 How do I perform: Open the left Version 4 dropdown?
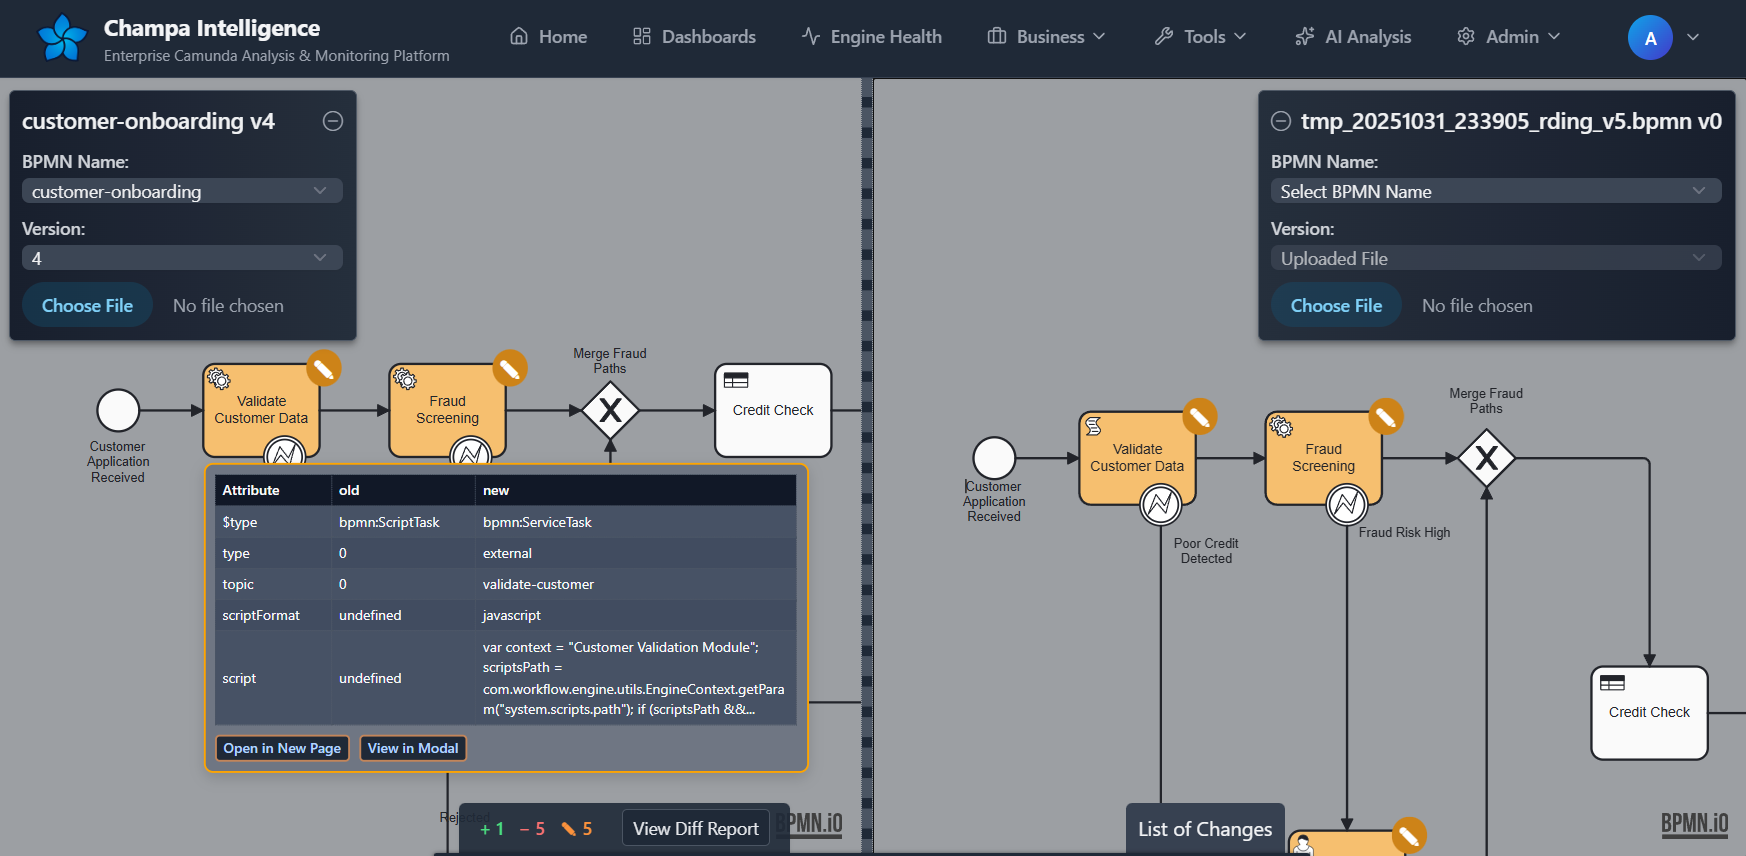pos(182,258)
